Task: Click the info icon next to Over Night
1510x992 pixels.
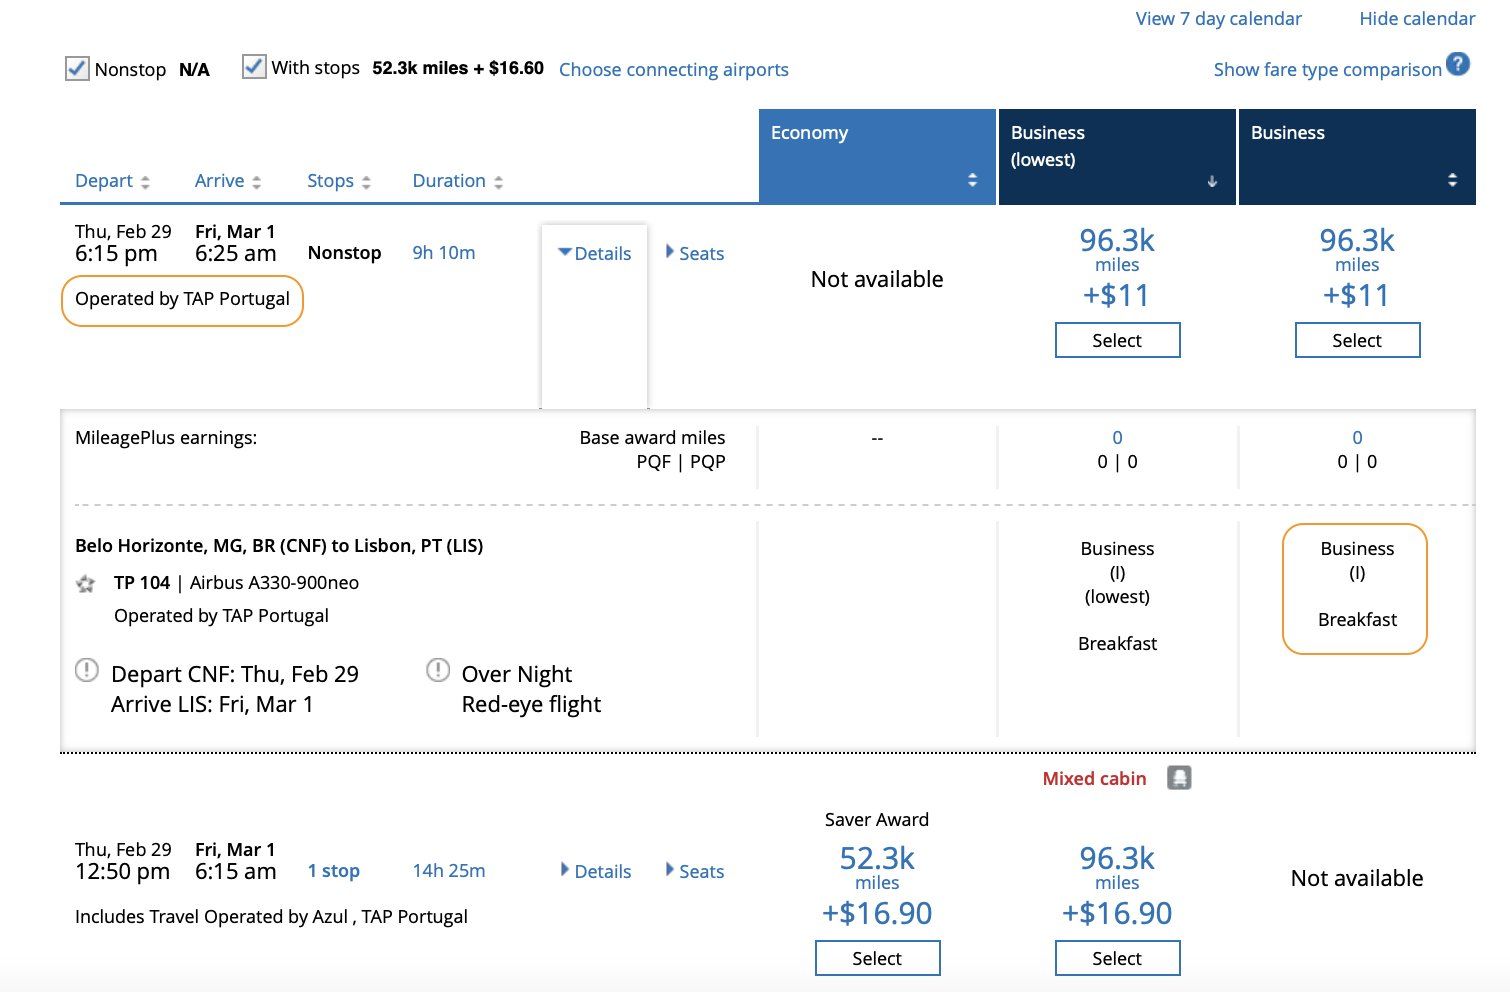Action: click(438, 670)
